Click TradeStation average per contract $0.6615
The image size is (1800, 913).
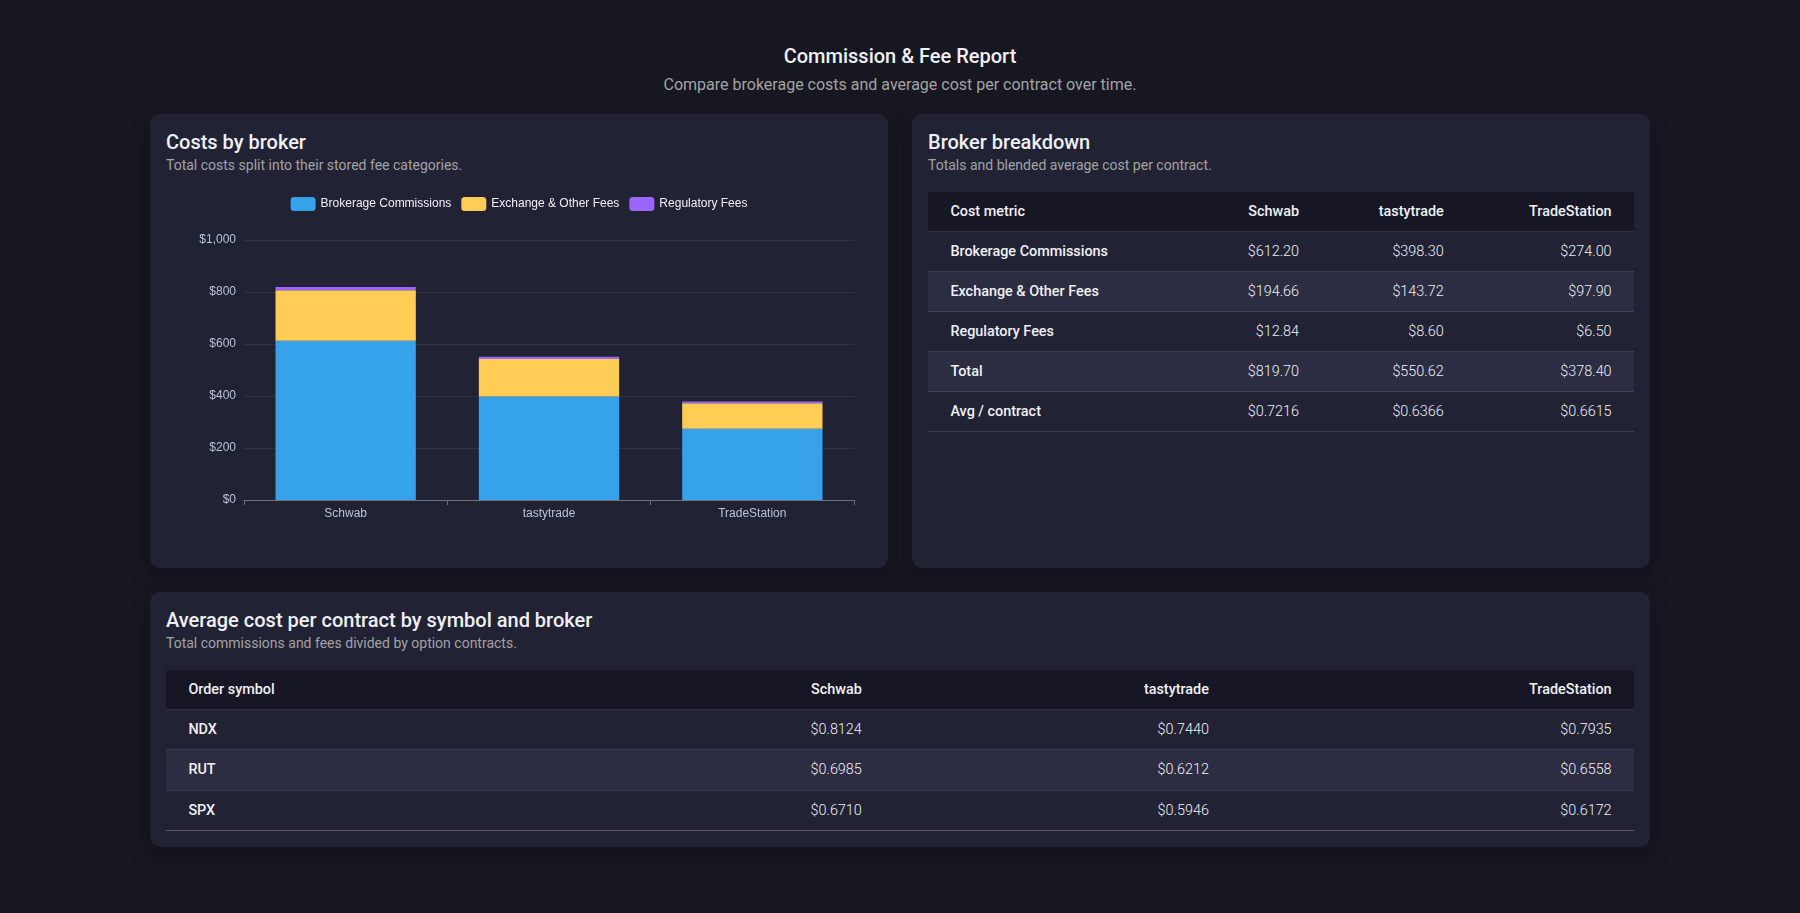click(1586, 411)
